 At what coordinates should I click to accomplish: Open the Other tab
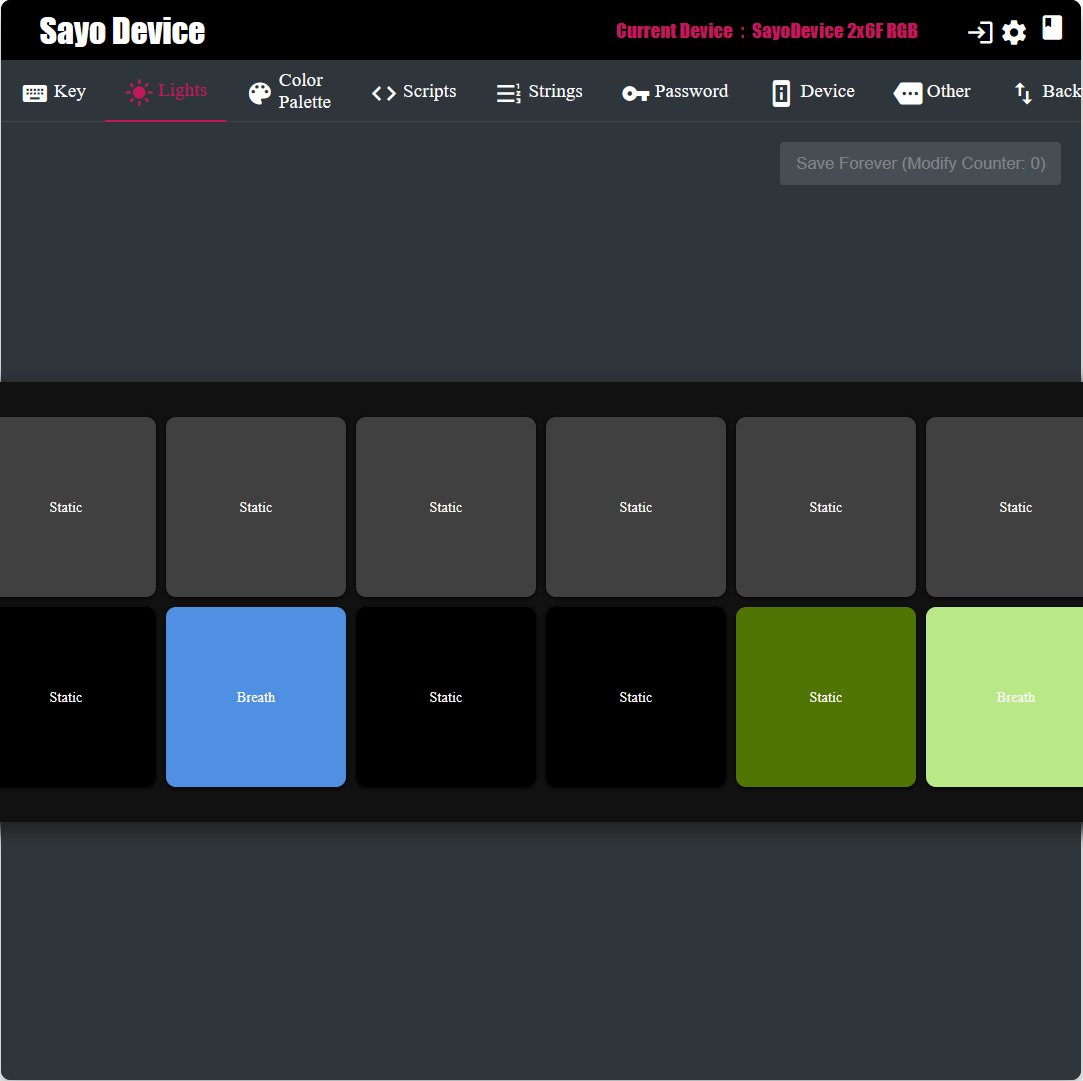(x=932, y=91)
